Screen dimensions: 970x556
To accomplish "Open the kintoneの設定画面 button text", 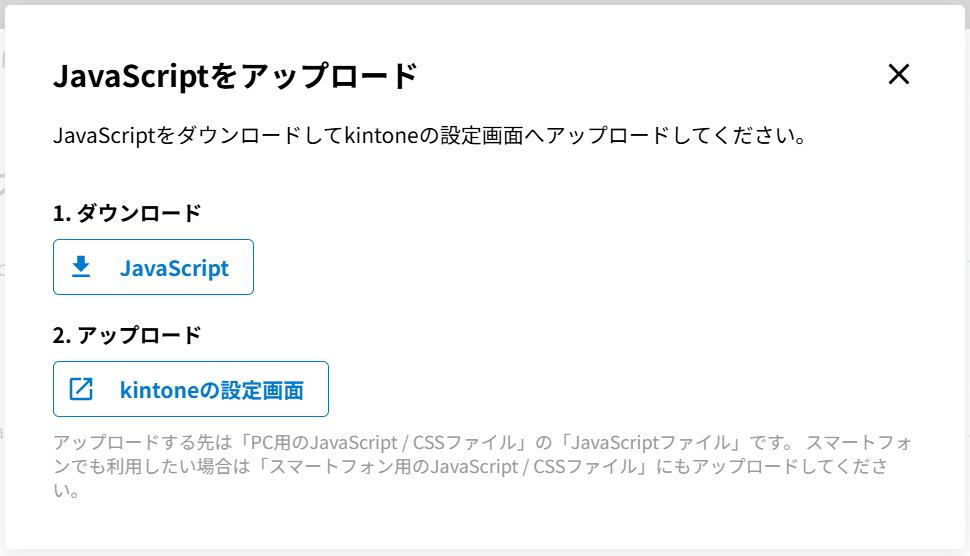I will click(x=211, y=390).
